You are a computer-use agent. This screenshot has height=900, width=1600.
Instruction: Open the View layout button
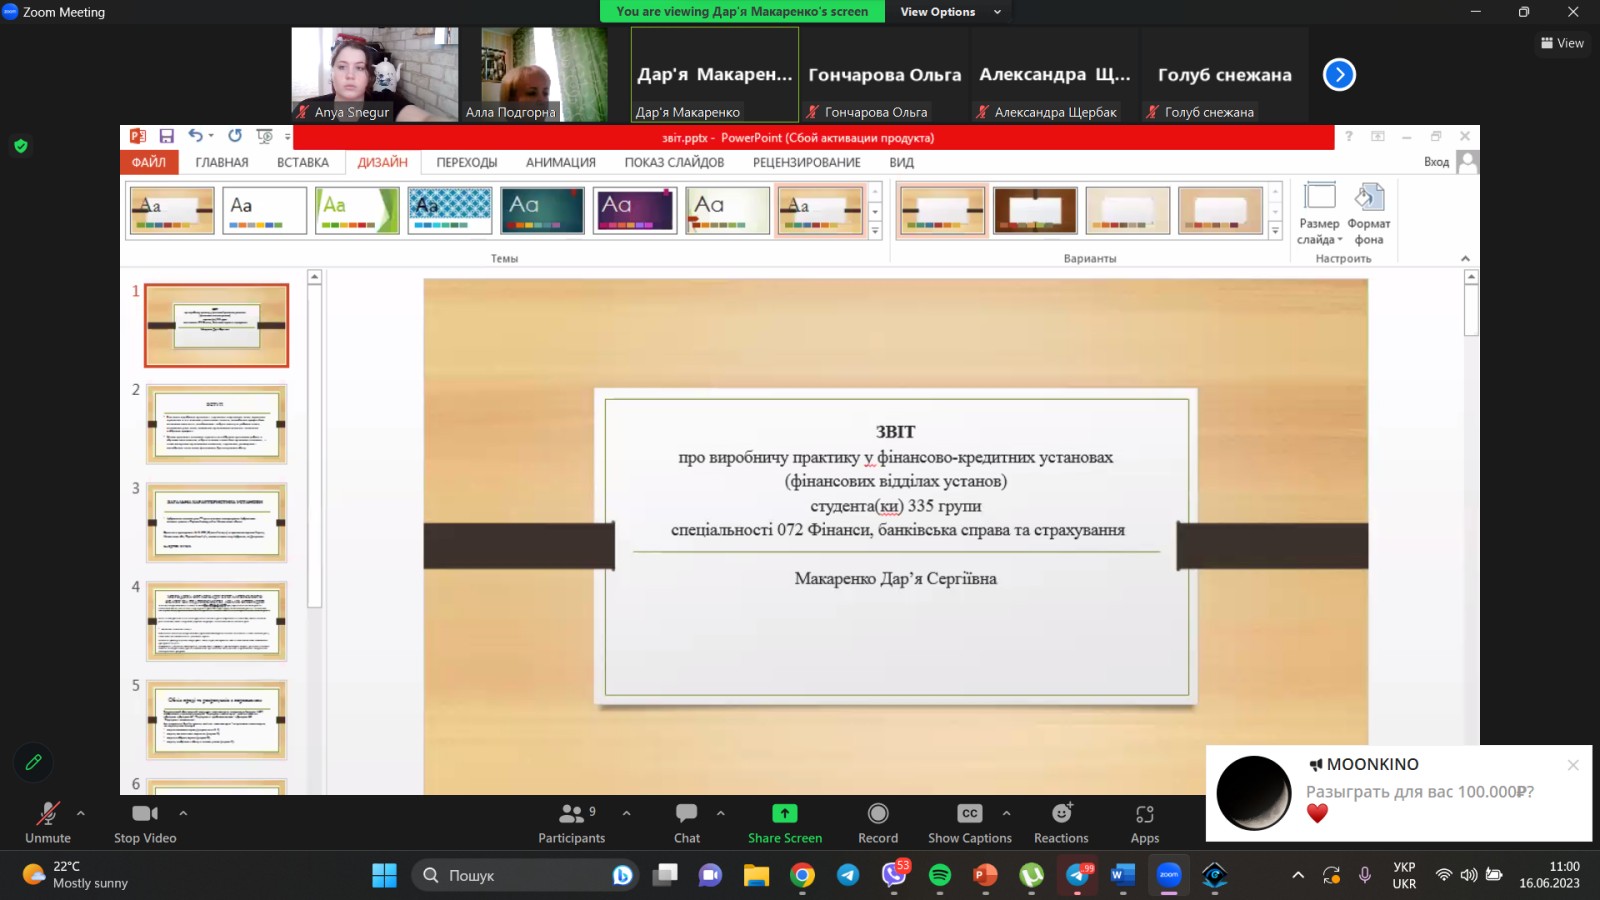click(1562, 43)
